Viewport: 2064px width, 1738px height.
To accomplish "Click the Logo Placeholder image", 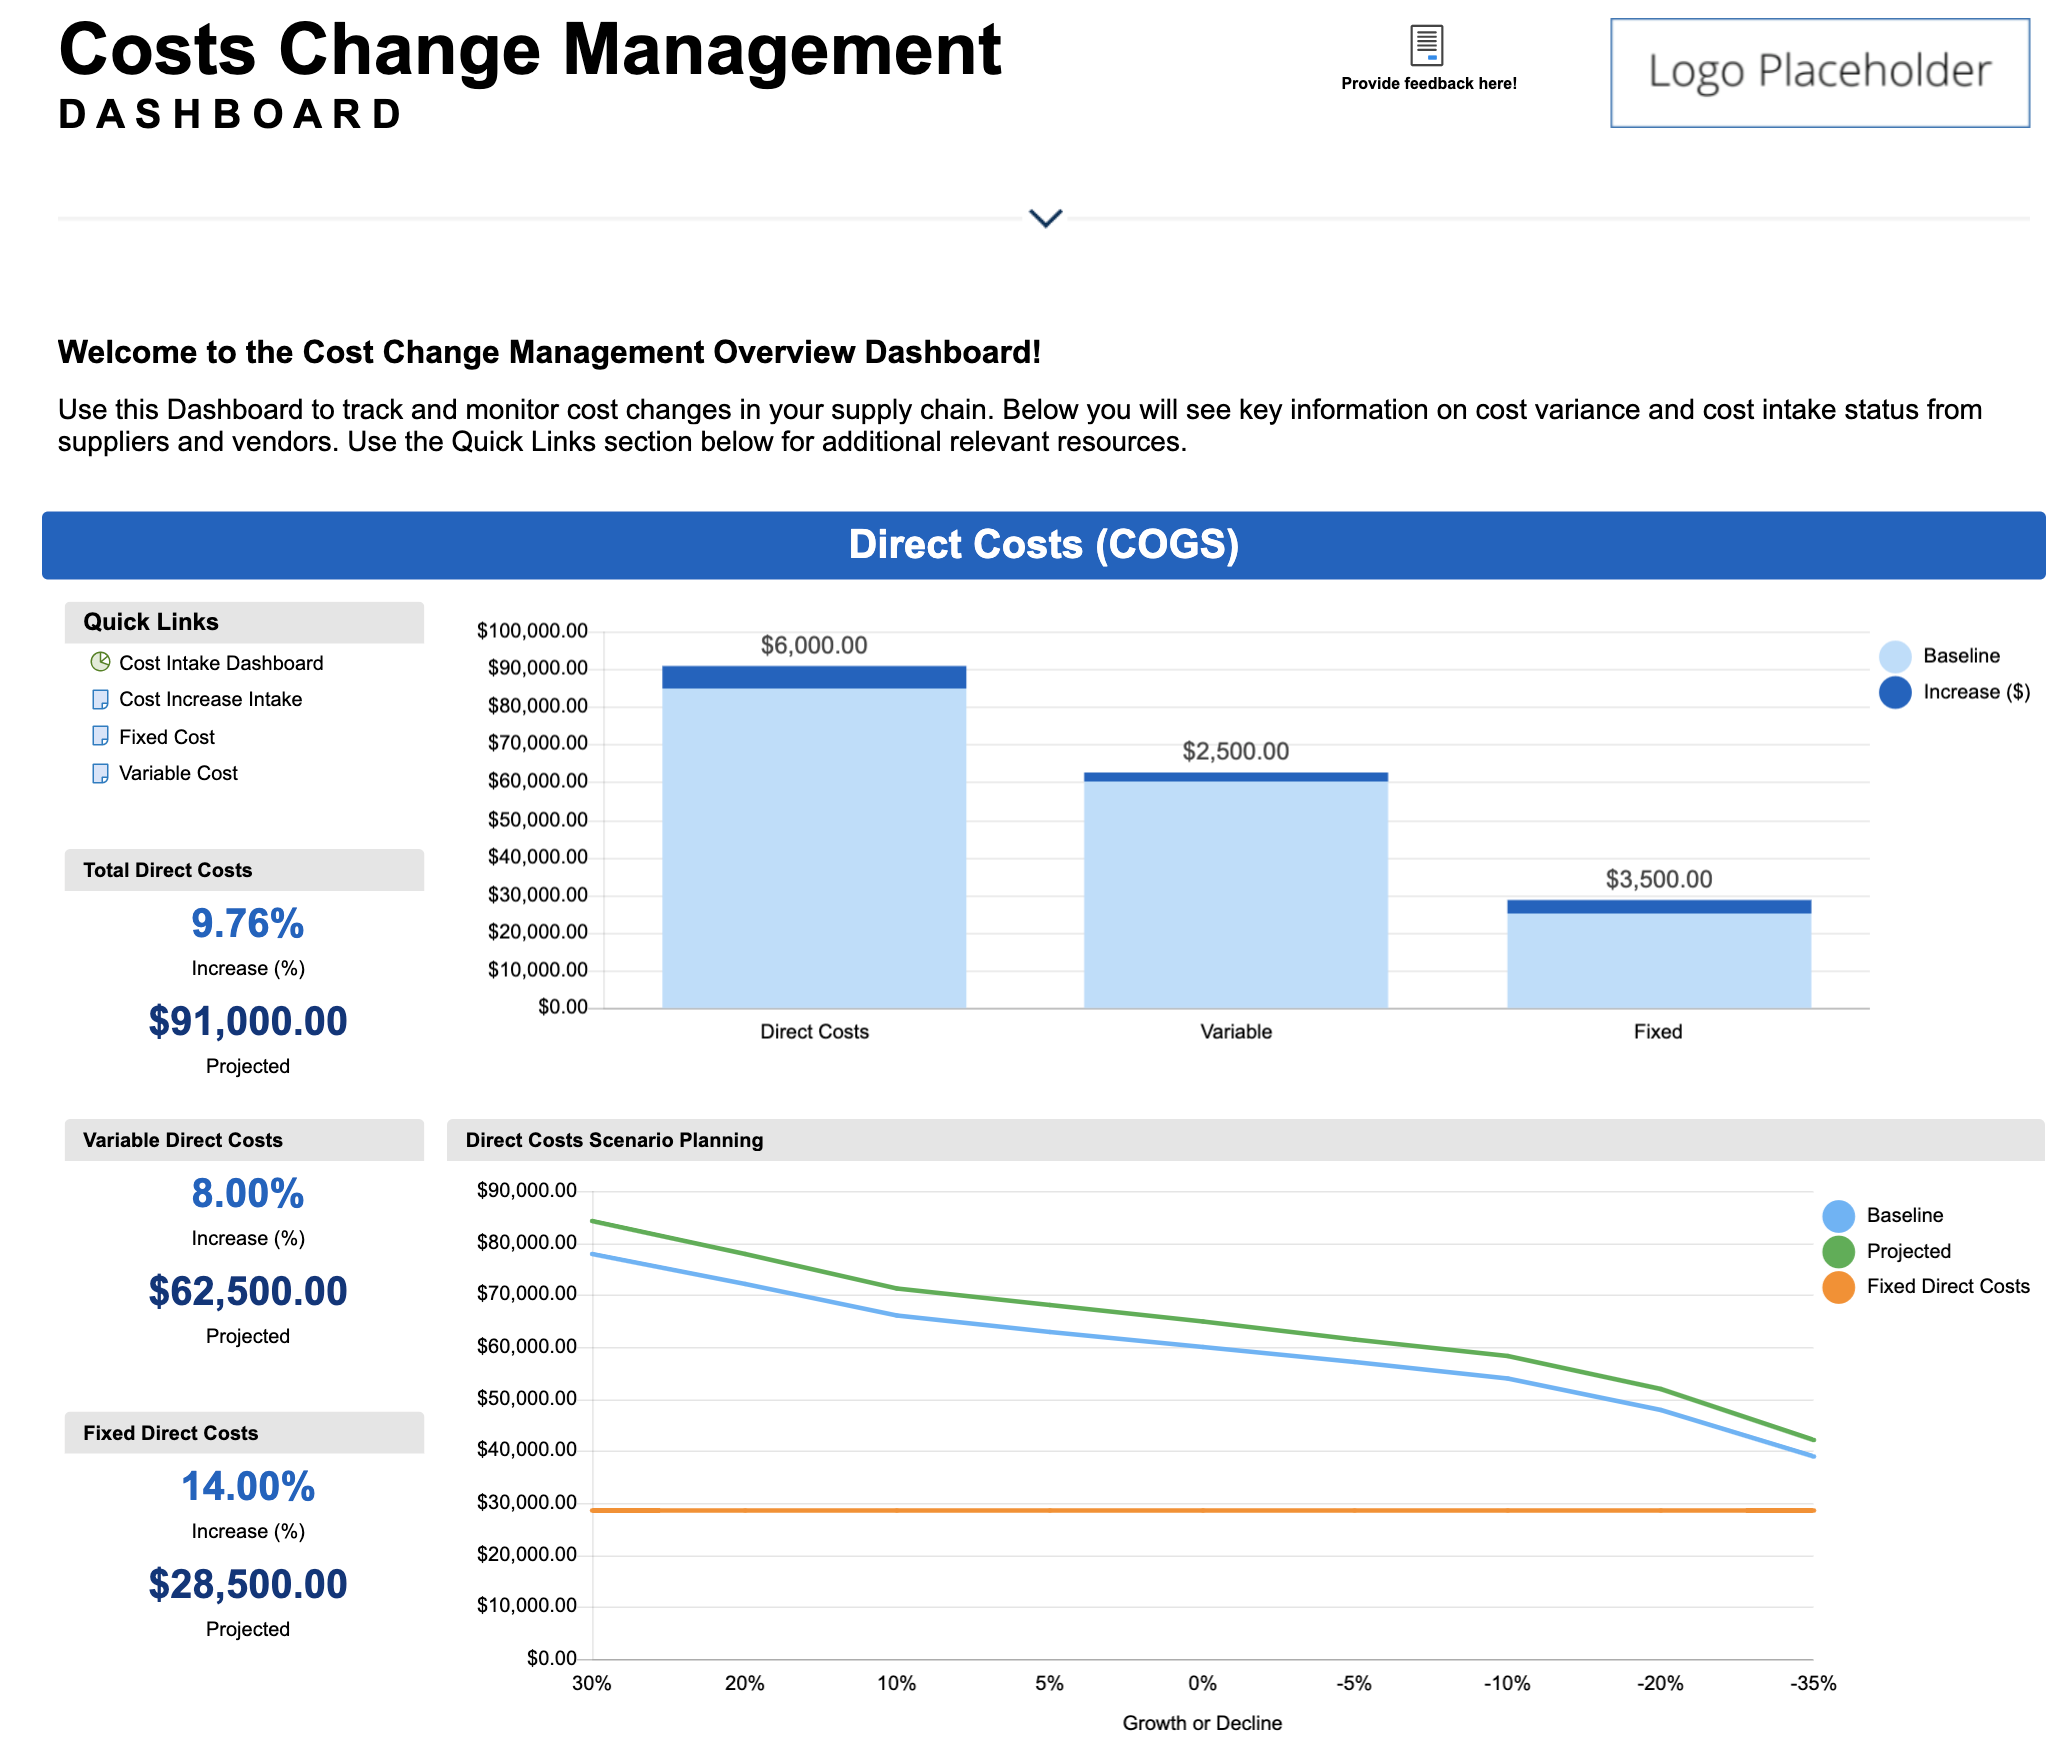I will pos(1820,73).
